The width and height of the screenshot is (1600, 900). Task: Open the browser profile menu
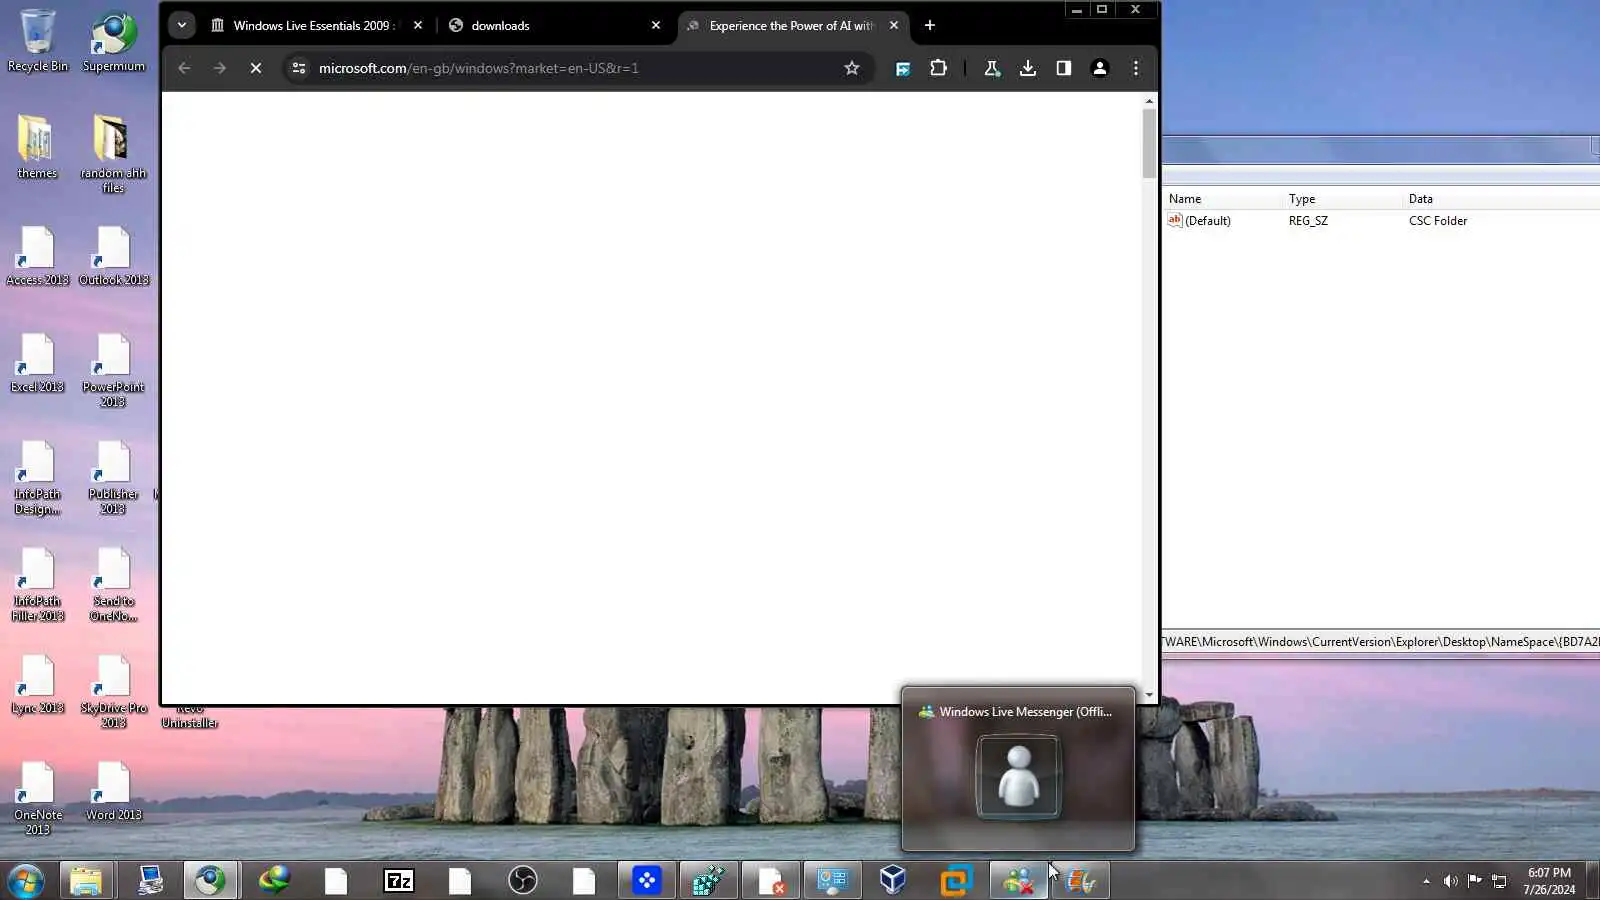(1100, 68)
